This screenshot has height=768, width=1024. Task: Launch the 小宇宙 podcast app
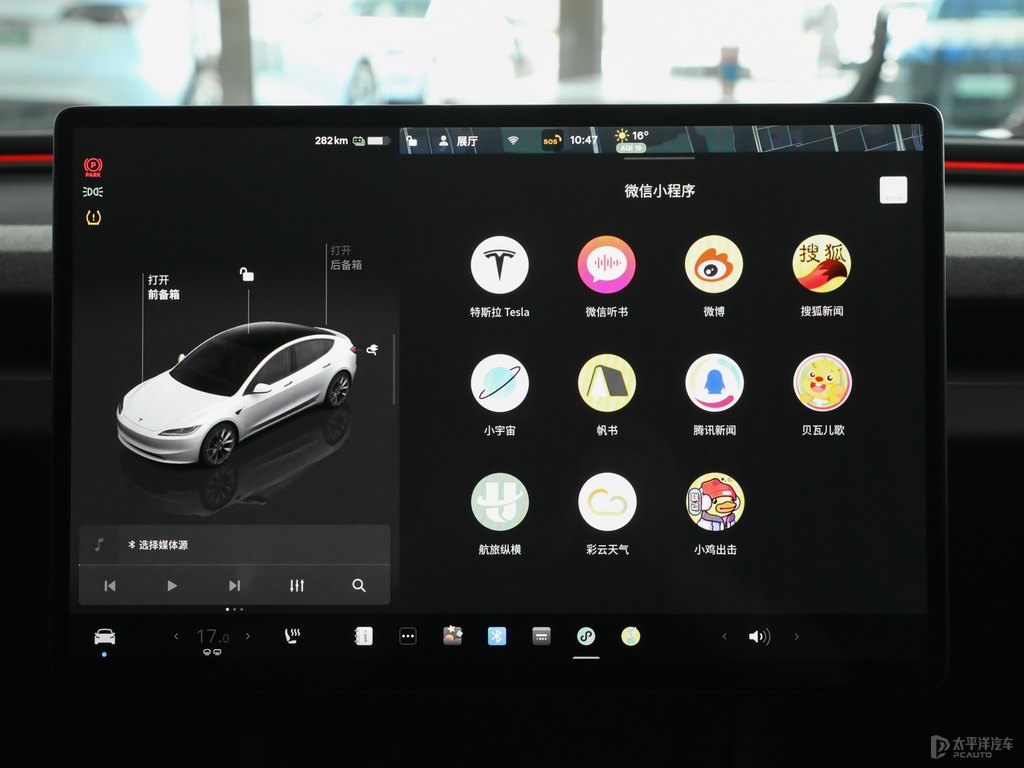tap(500, 383)
